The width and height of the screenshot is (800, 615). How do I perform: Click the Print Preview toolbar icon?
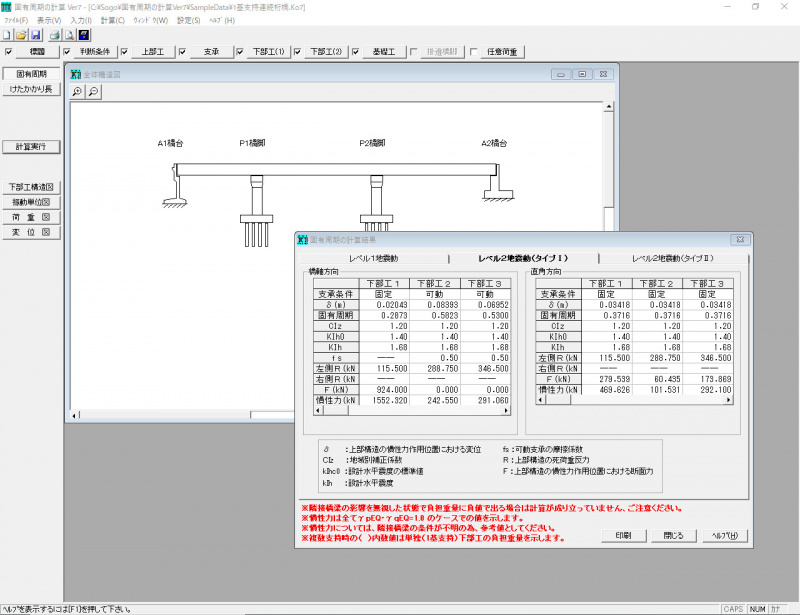pos(69,35)
